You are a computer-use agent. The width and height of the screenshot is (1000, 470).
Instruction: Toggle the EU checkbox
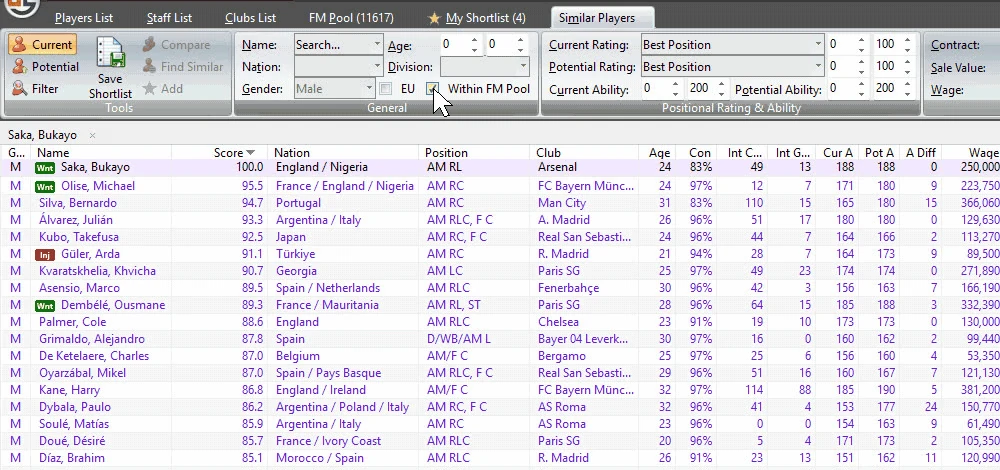point(386,89)
